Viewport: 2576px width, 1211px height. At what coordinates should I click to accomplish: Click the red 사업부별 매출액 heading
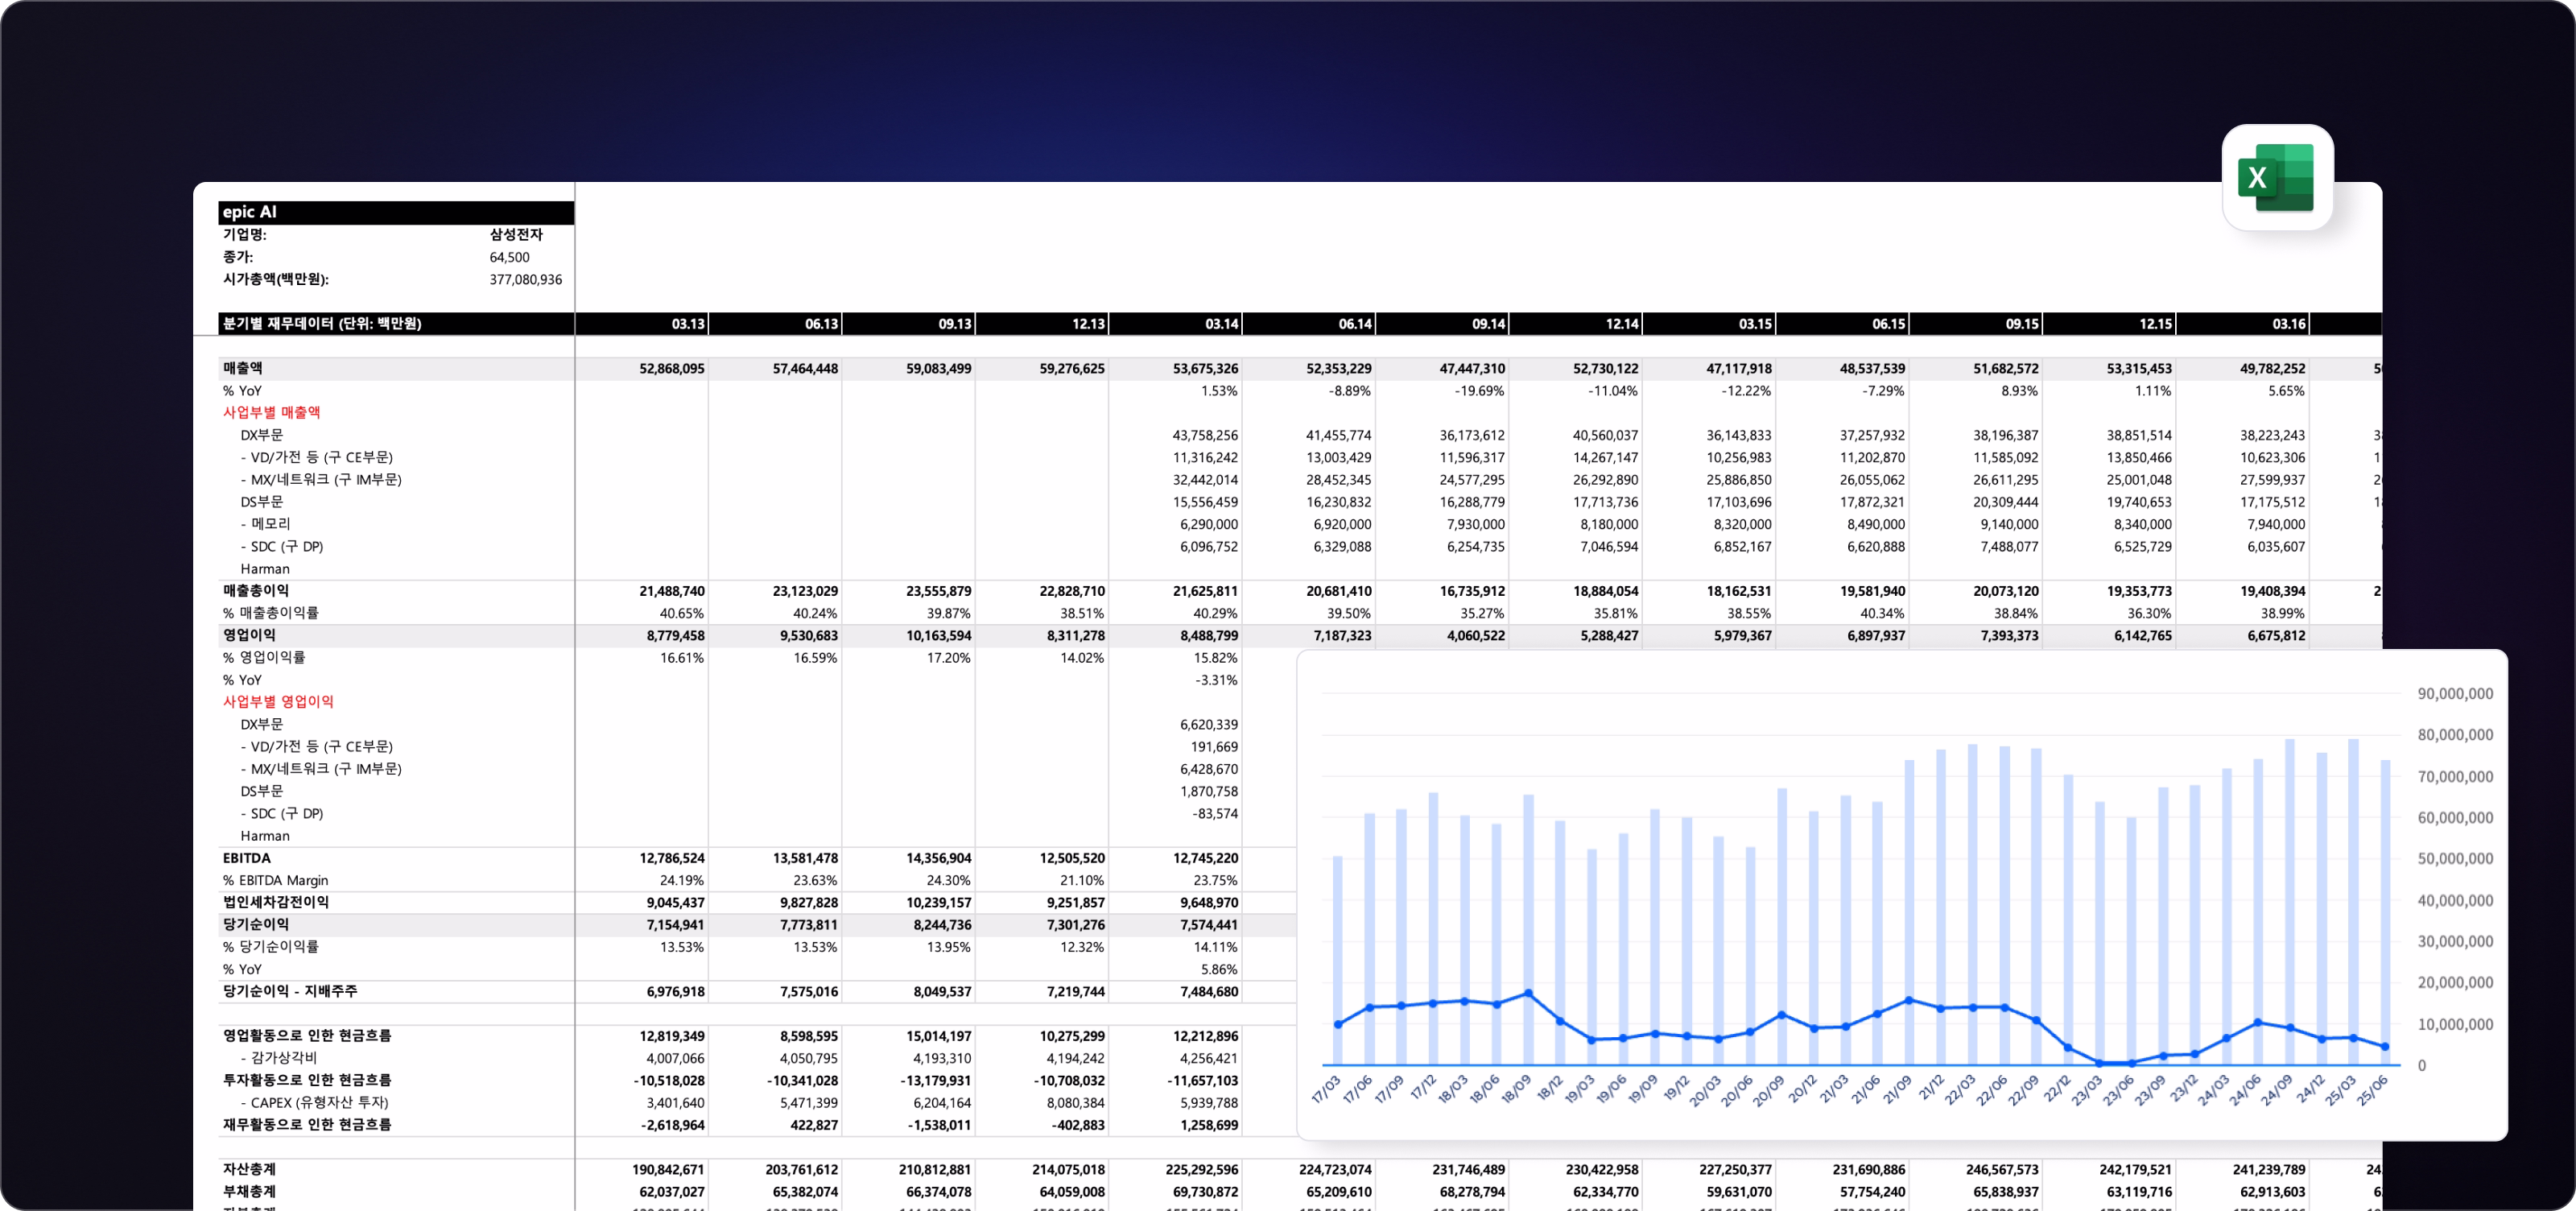(271, 412)
